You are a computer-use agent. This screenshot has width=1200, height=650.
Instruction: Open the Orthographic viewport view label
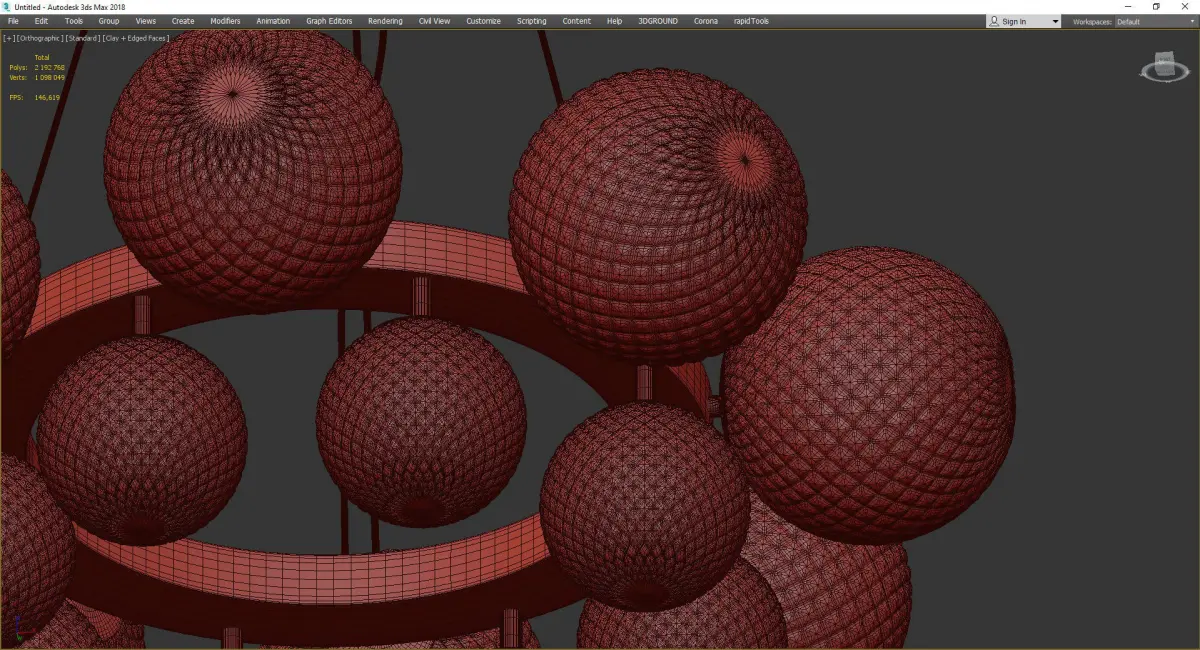tap(38, 38)
